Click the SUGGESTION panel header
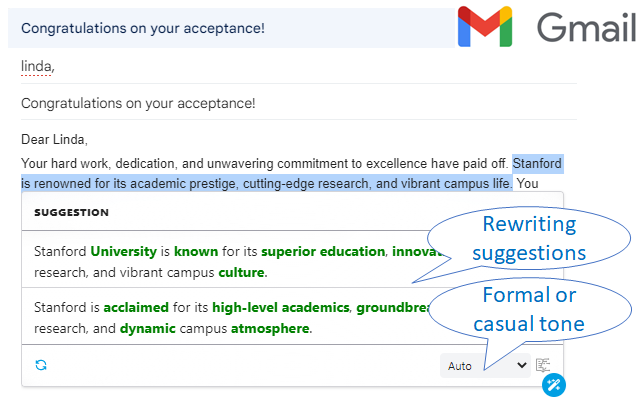The height and width of the screenshot is (400, 640). coord(71,213)
